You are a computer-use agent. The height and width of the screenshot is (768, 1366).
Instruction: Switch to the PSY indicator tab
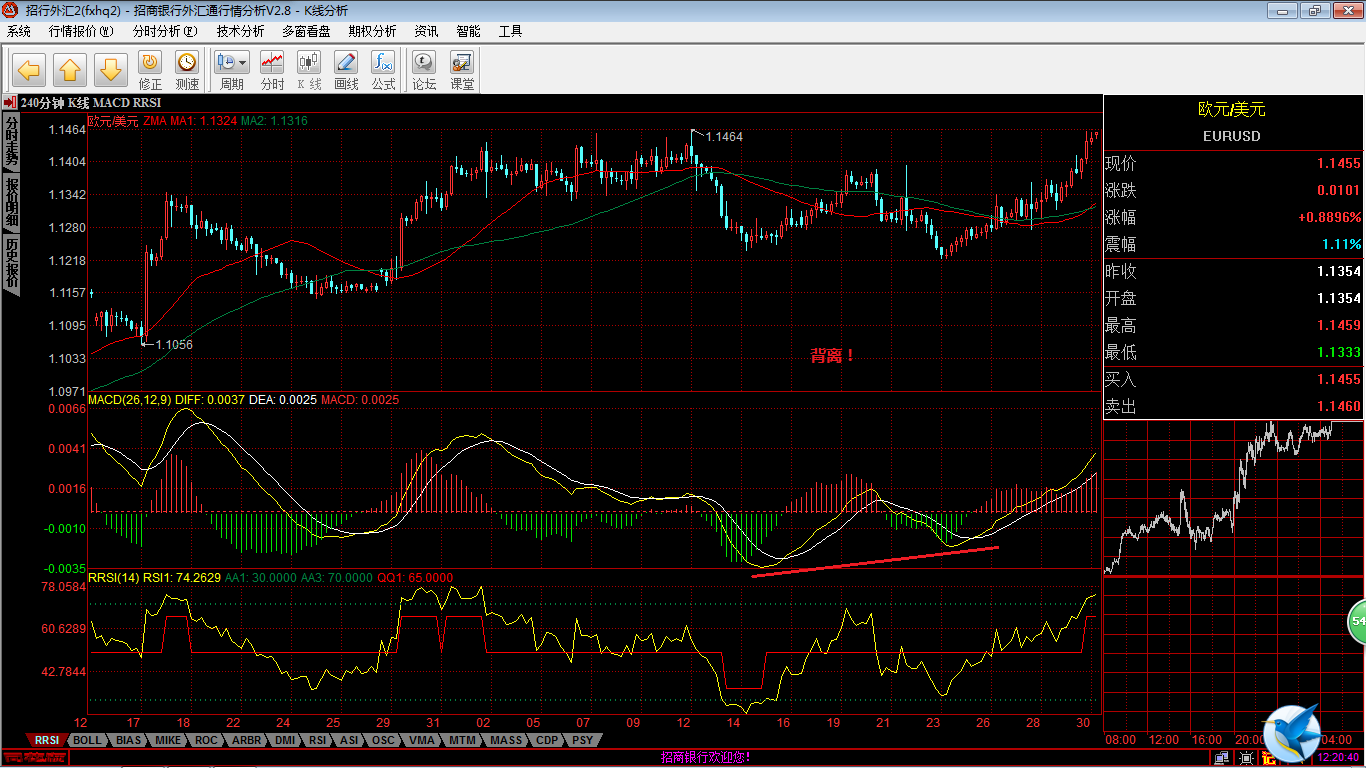[x=582, y=740]
